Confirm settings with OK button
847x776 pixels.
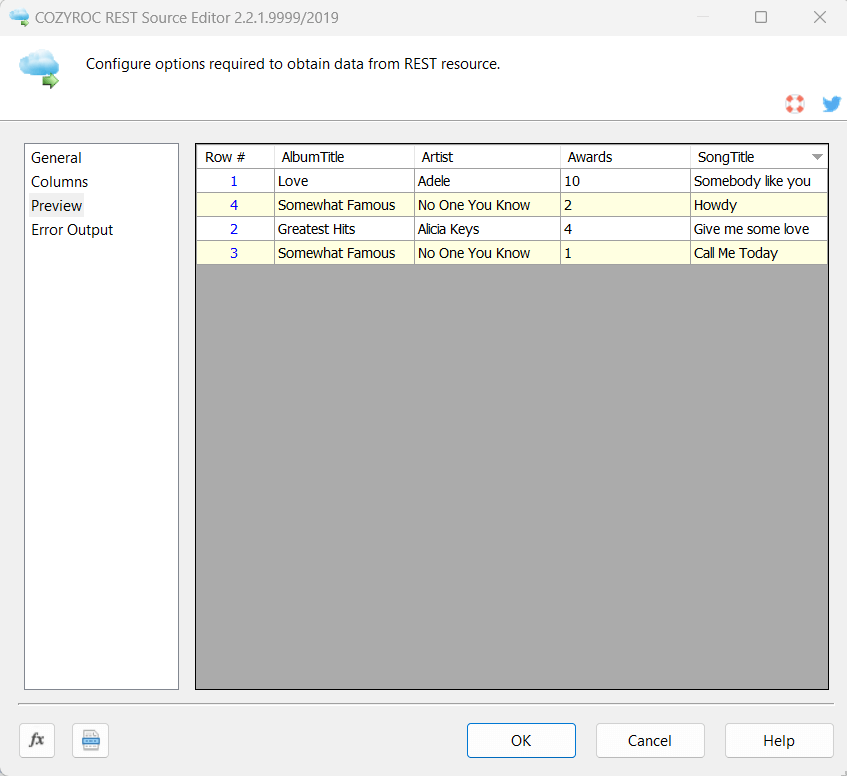521,740
